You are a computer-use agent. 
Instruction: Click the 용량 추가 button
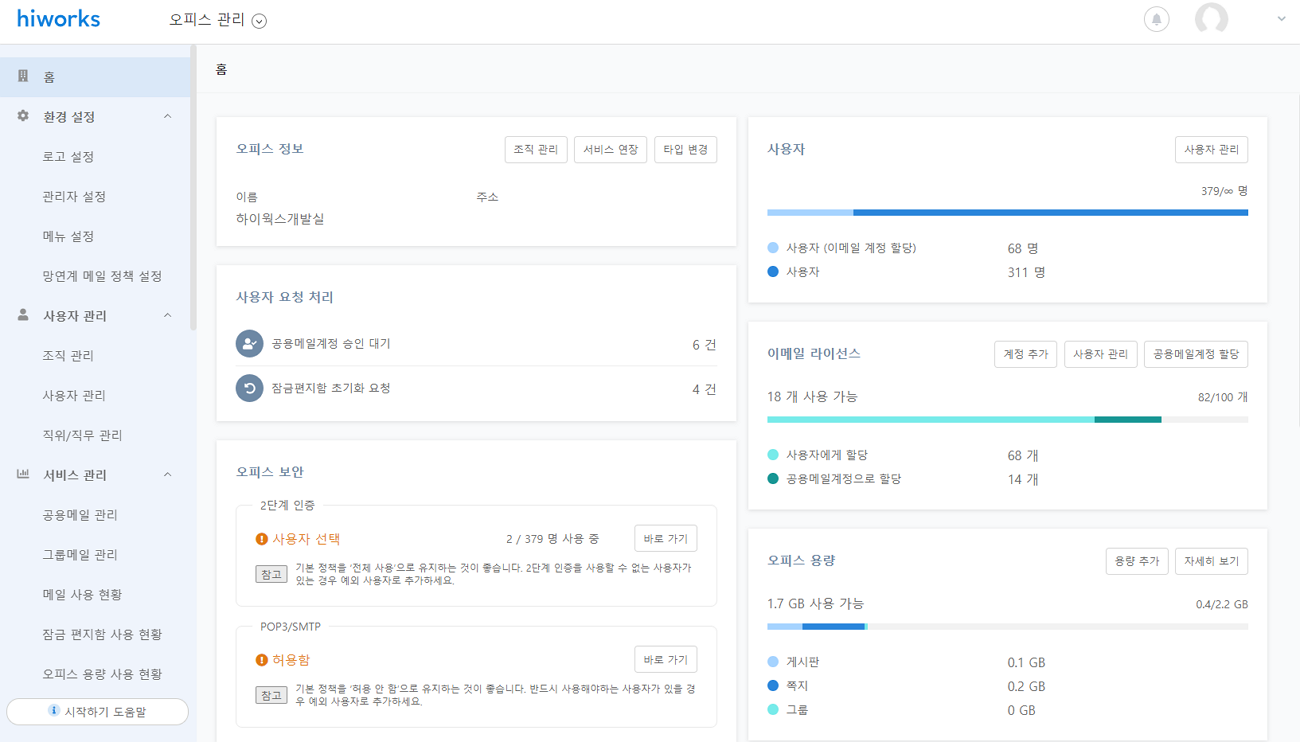click(x=1137, y=561)
